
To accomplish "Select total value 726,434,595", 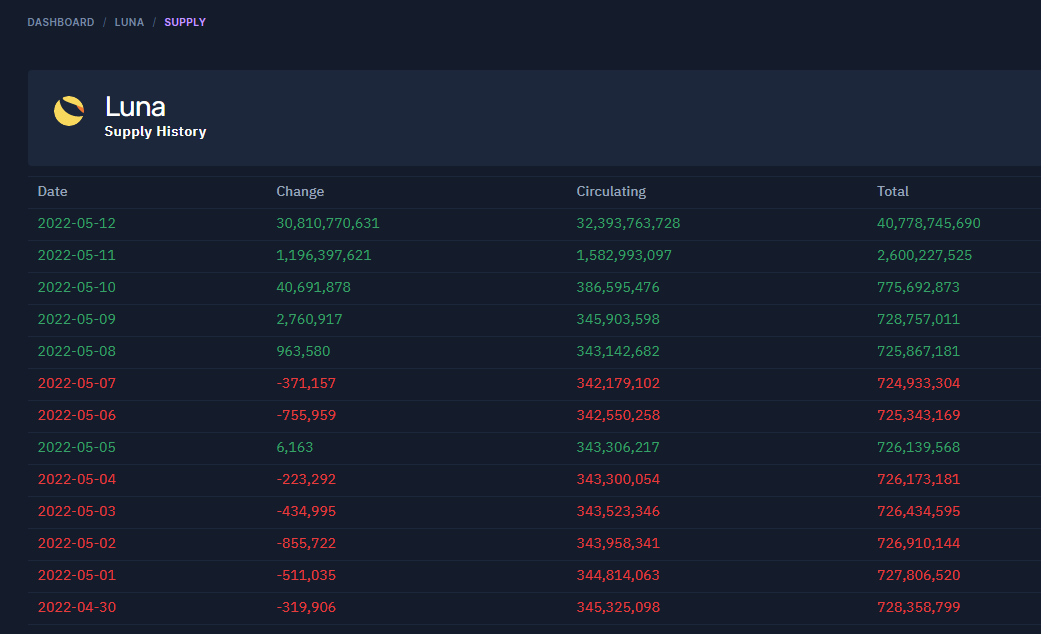I will (x=918, y=511).
